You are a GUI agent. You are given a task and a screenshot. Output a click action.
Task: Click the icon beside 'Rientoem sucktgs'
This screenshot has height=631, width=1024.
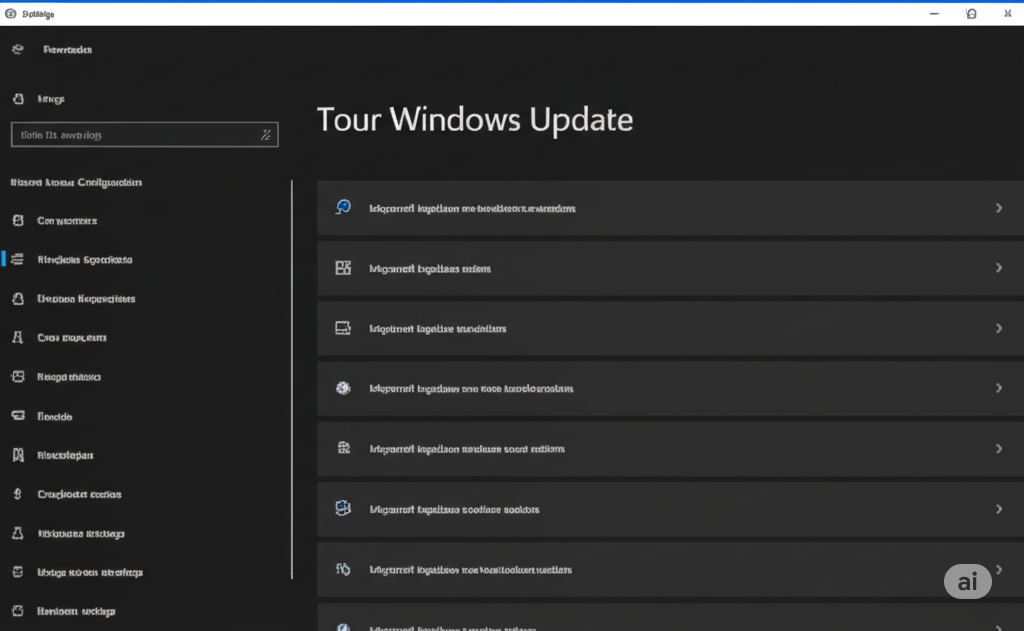[x=18, y=611]
